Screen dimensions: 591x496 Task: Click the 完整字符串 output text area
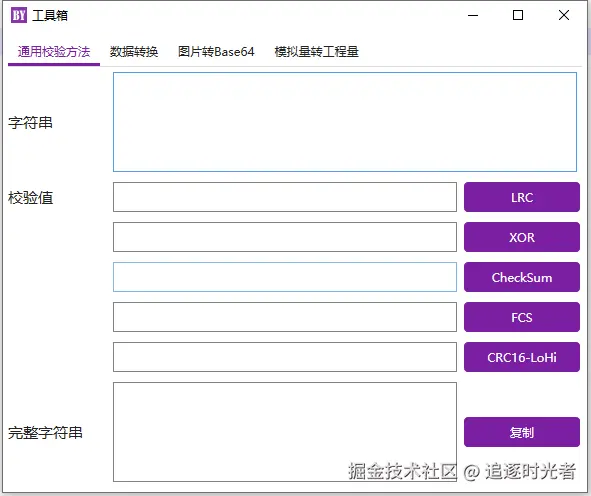click(285, 432)
